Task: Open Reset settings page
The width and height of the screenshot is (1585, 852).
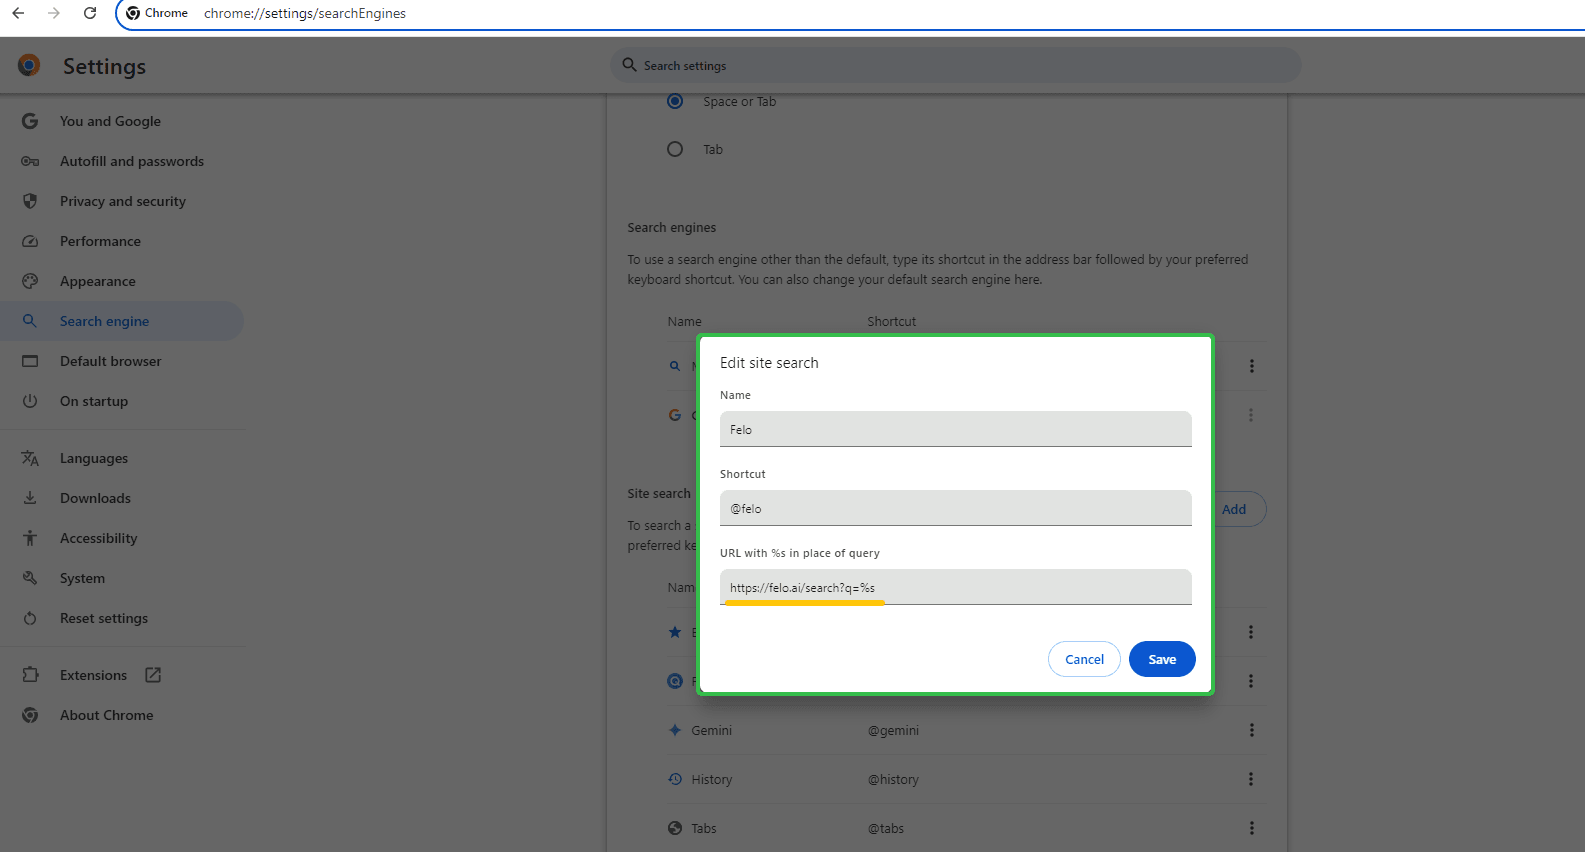Action: (x=104, y=618)
